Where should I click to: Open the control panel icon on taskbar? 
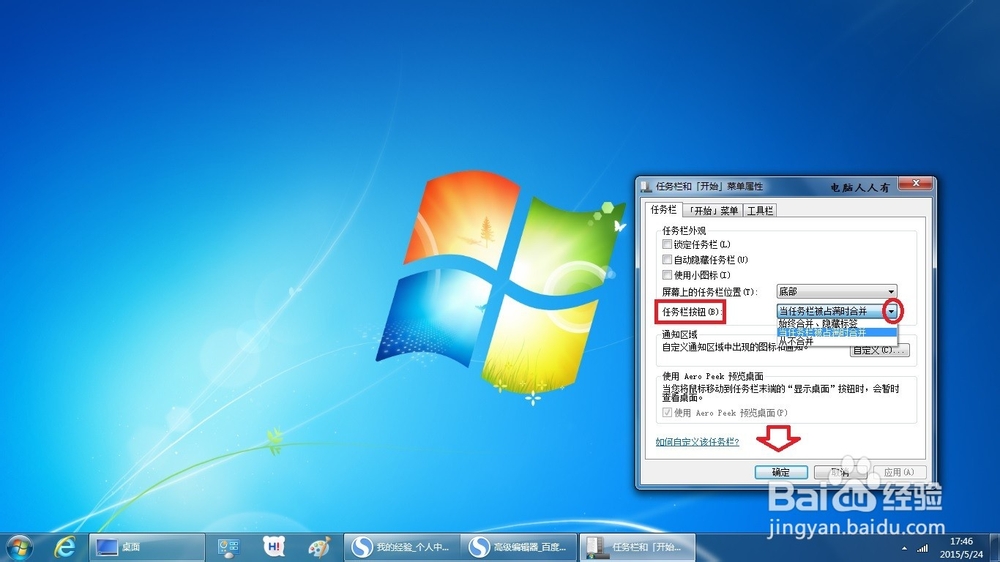coord(228,547)
